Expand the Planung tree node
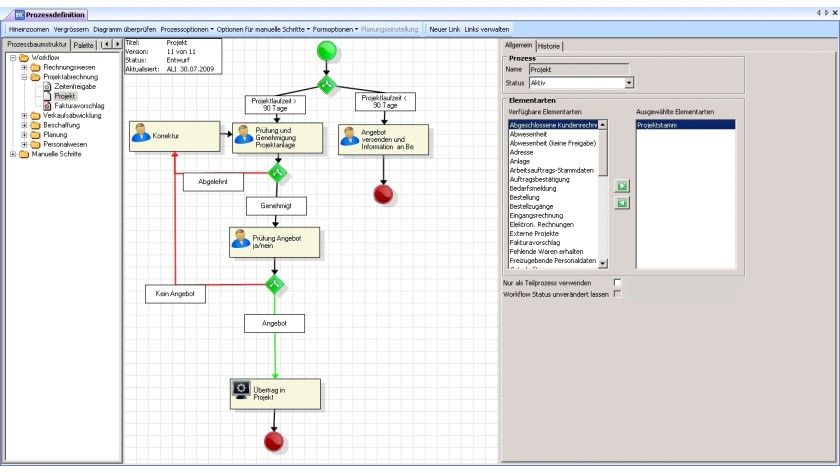The height and width of the screenshot is (473, 840). 24,135
